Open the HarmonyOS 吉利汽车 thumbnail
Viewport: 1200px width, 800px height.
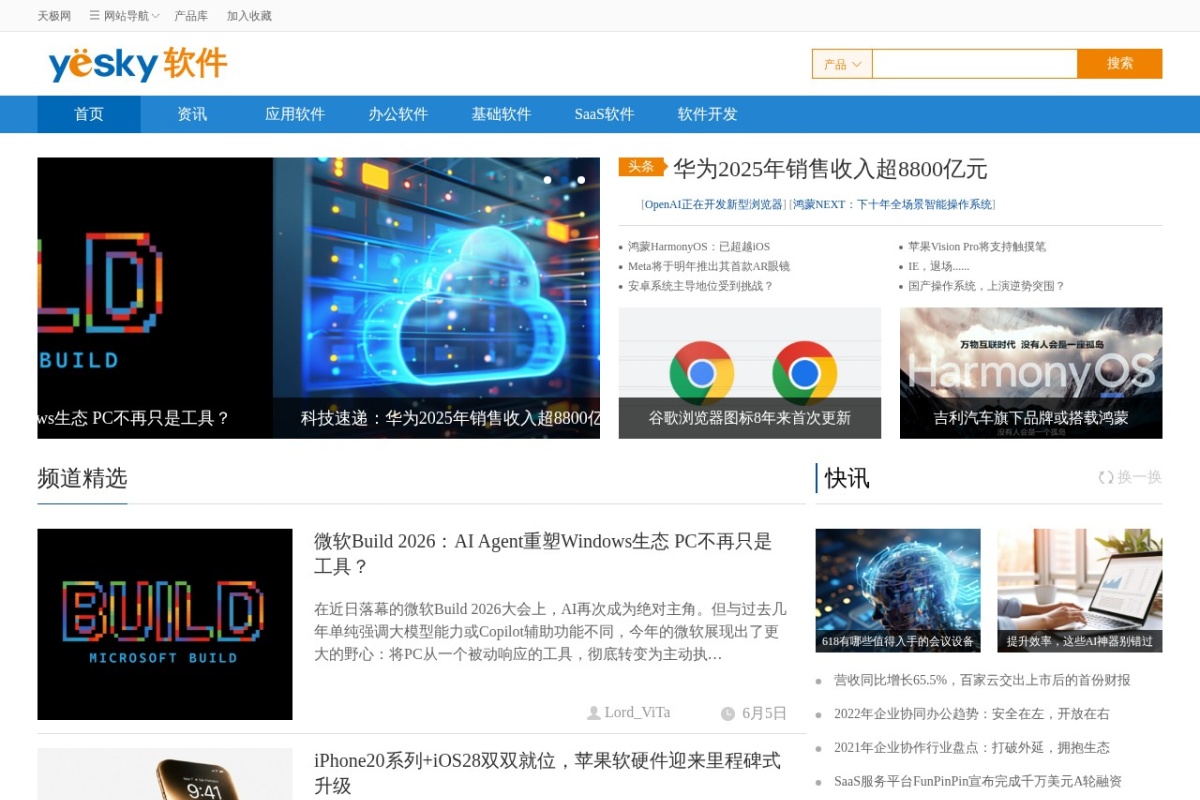(1031, 373)
